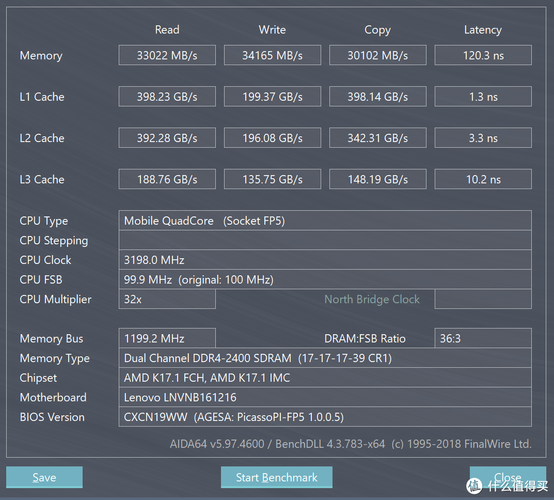554x500 pixels.
Task: Click the Close button
Action: pos(508,477)
